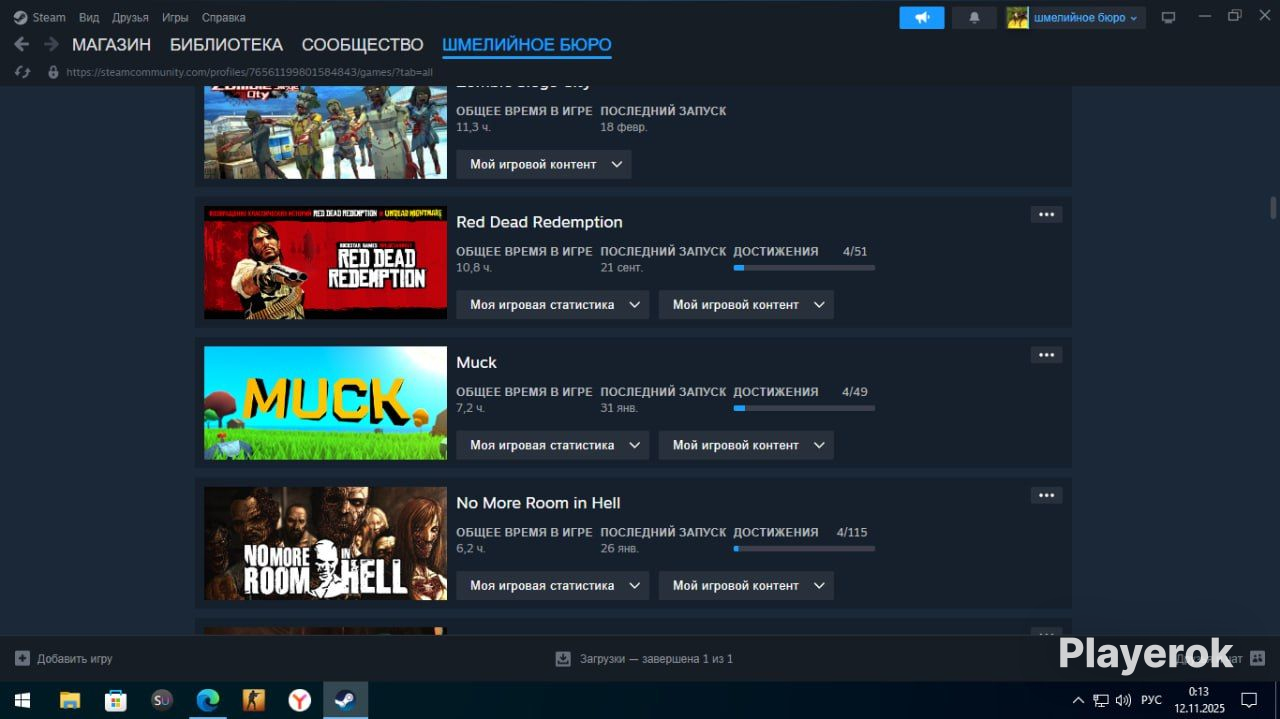
Task: Open options for No More Room in Hell three-dots button
Action: (x=1046, y=495)
